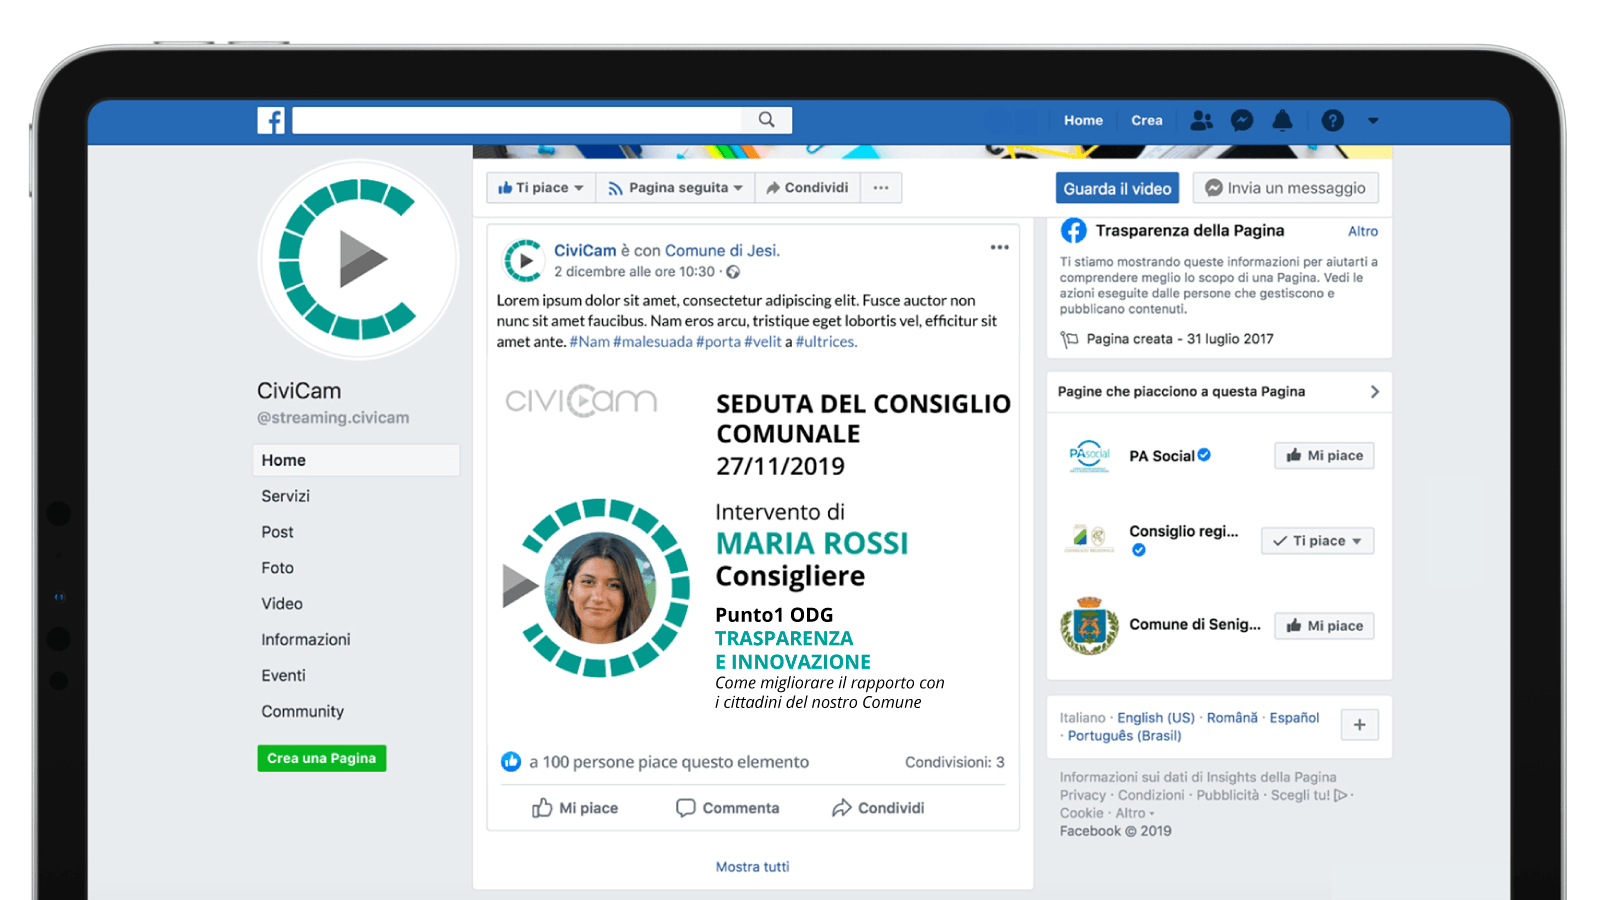The width and height of the screenshot is (1600, 900).
Task: Select Post in page sidebar
Action: pyautogui.click(x=277, y=532)
